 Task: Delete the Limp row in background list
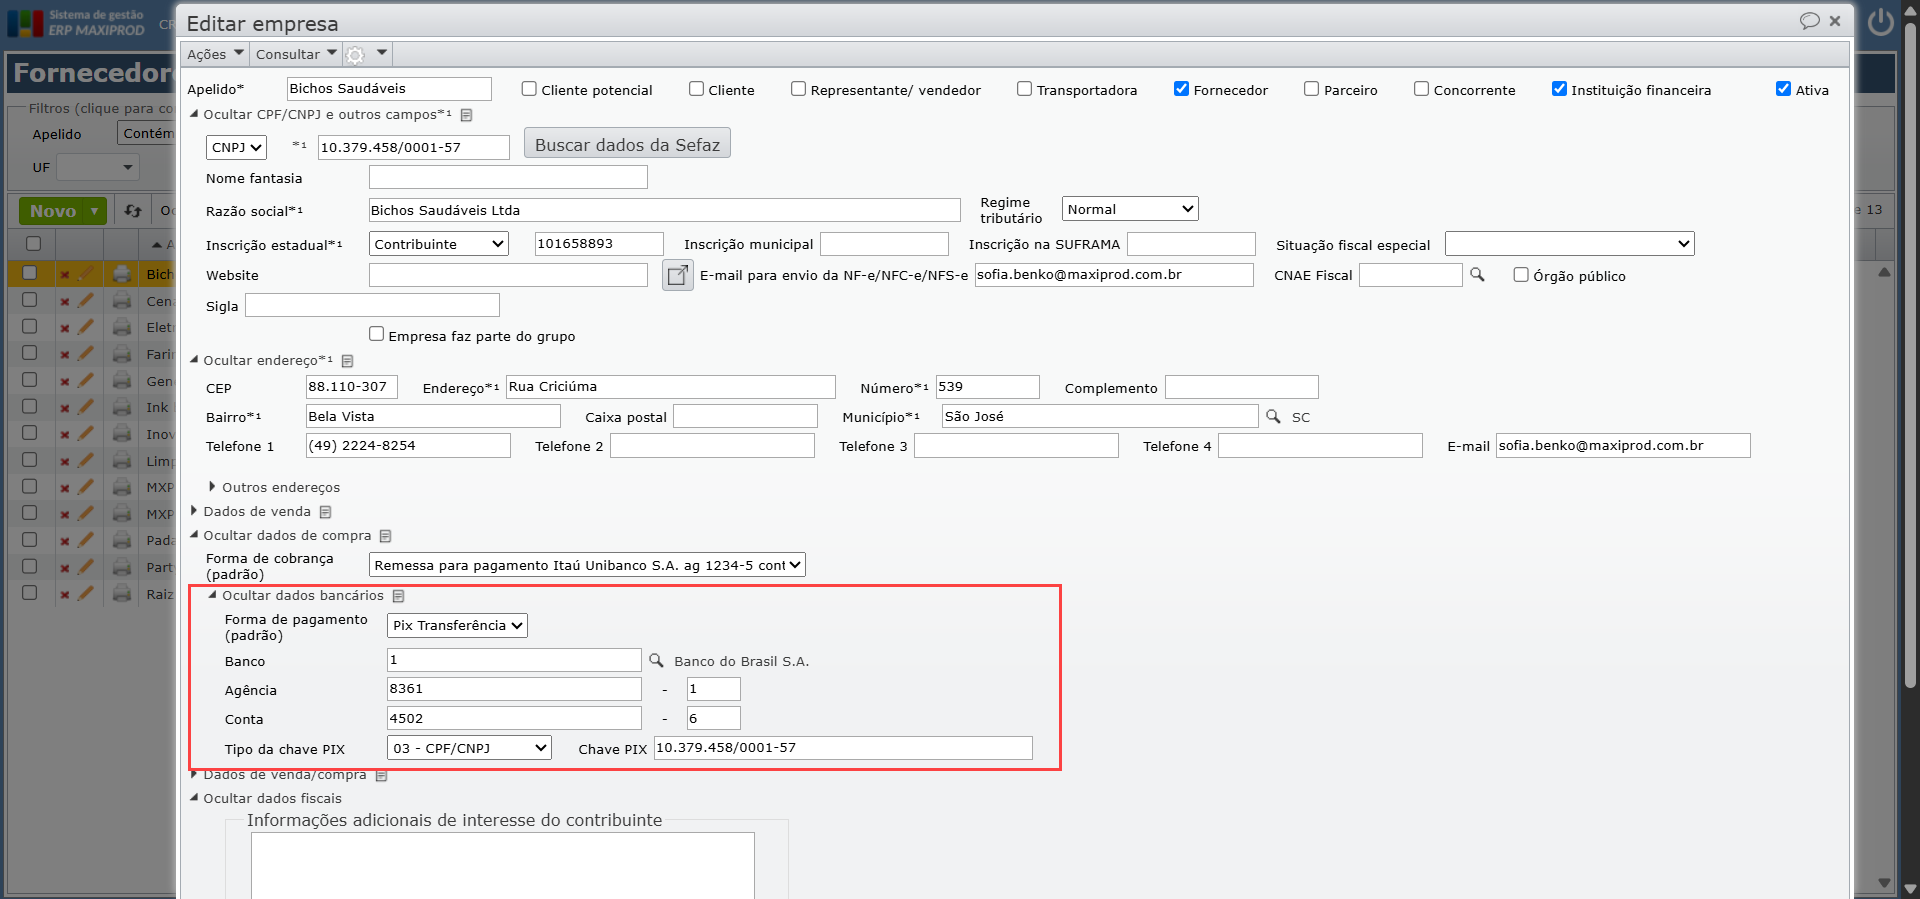pos(64,461)
